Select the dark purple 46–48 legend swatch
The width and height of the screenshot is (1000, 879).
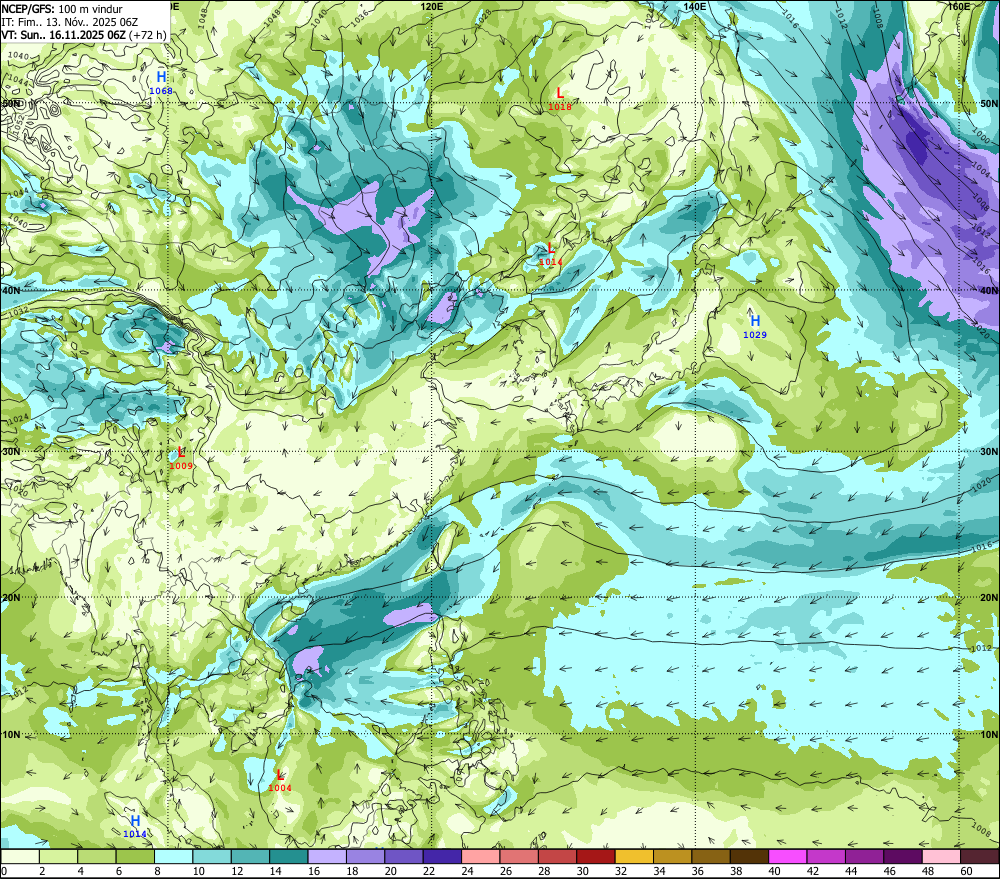coord(902,856)
